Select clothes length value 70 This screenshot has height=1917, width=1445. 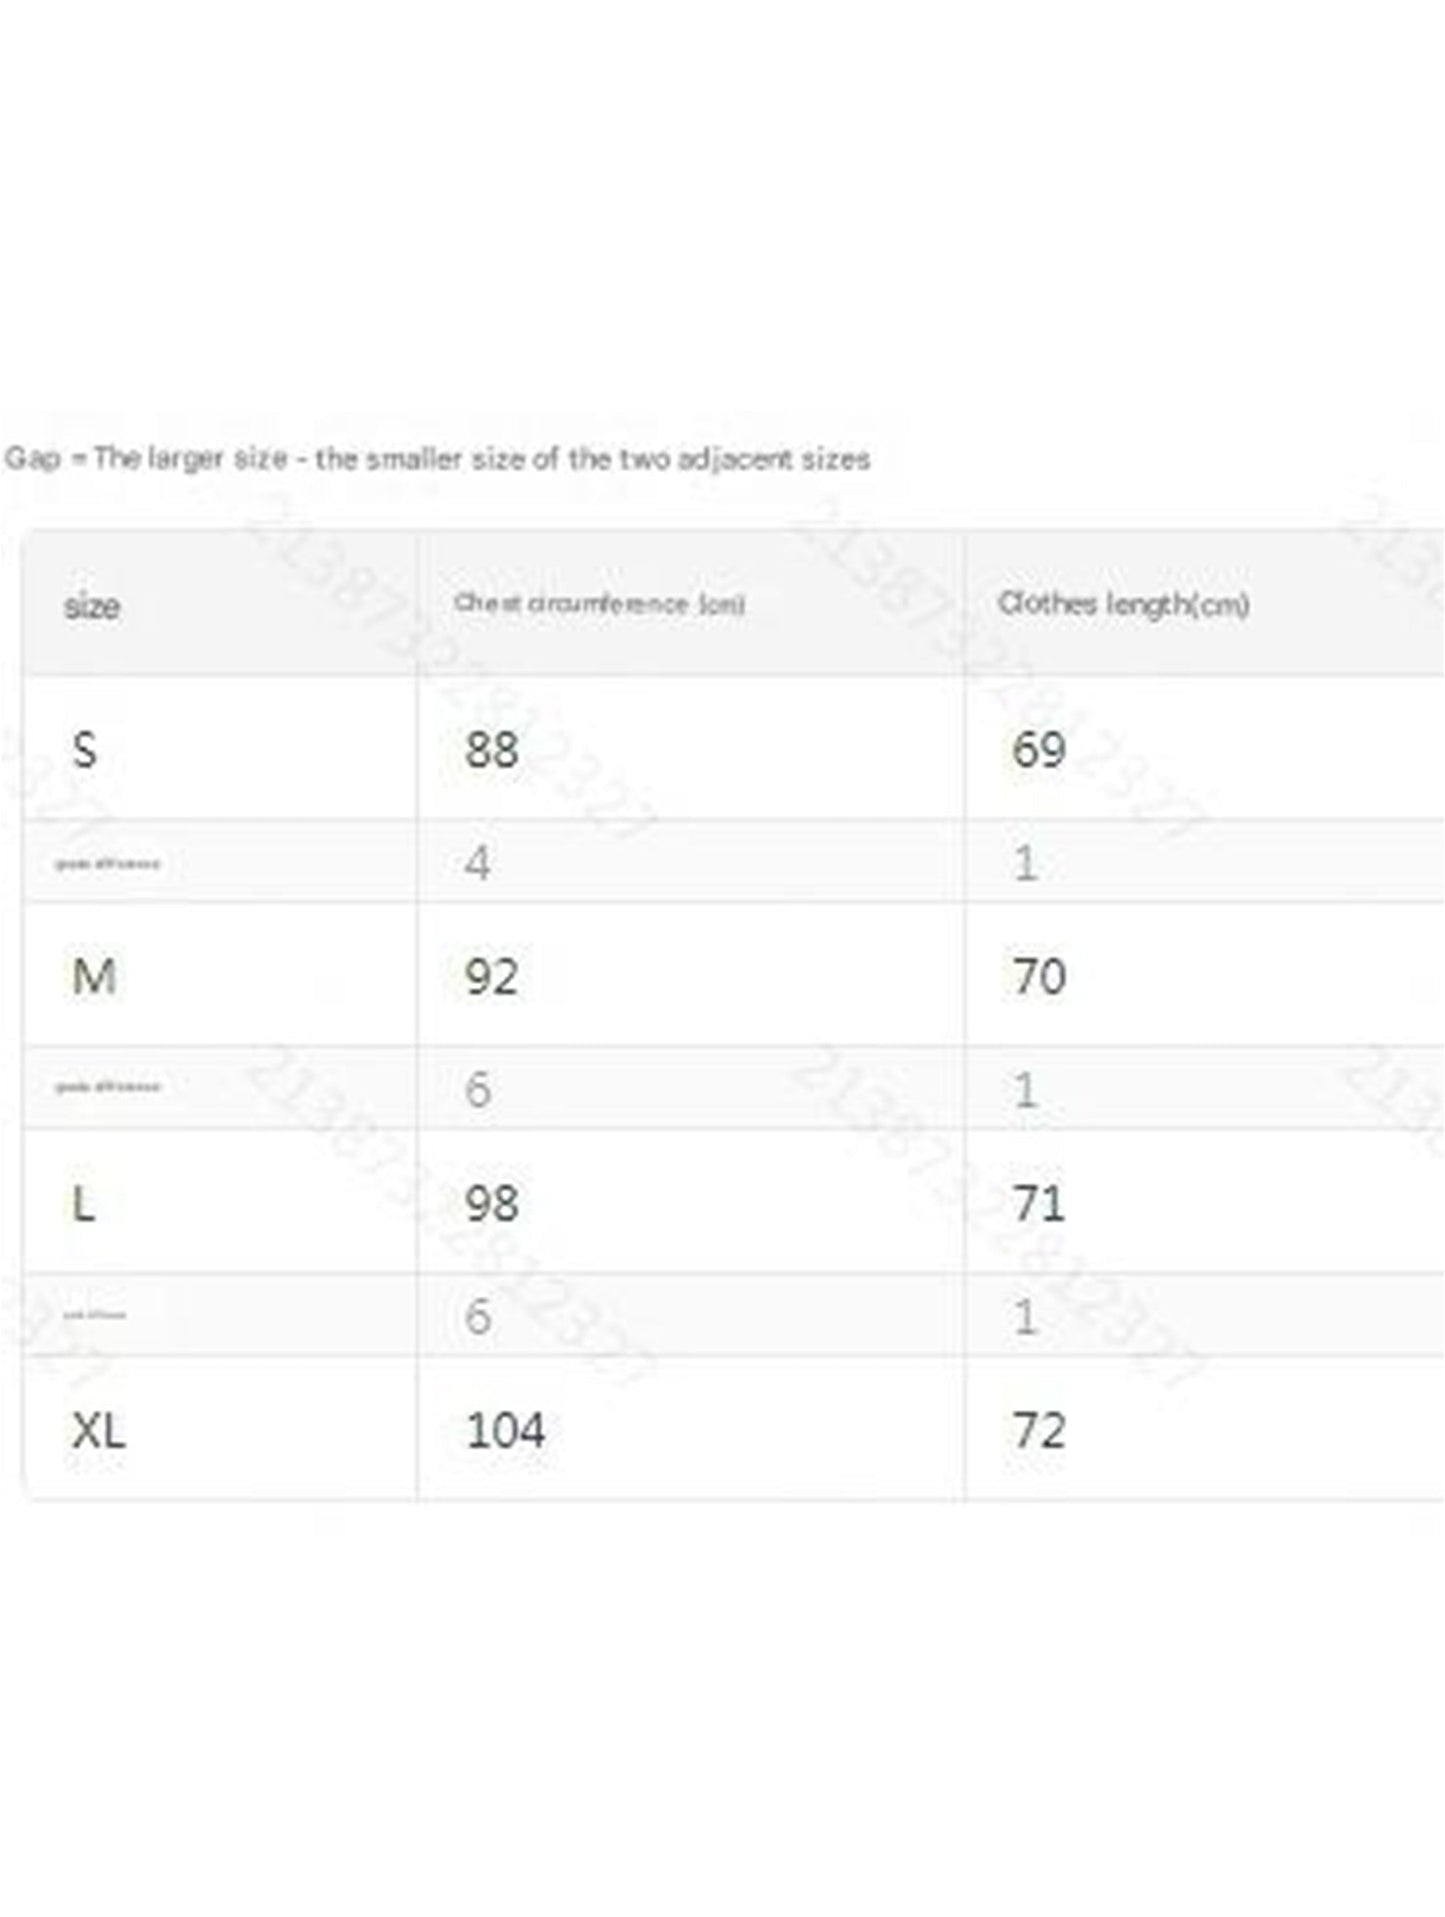(1038, 976)
